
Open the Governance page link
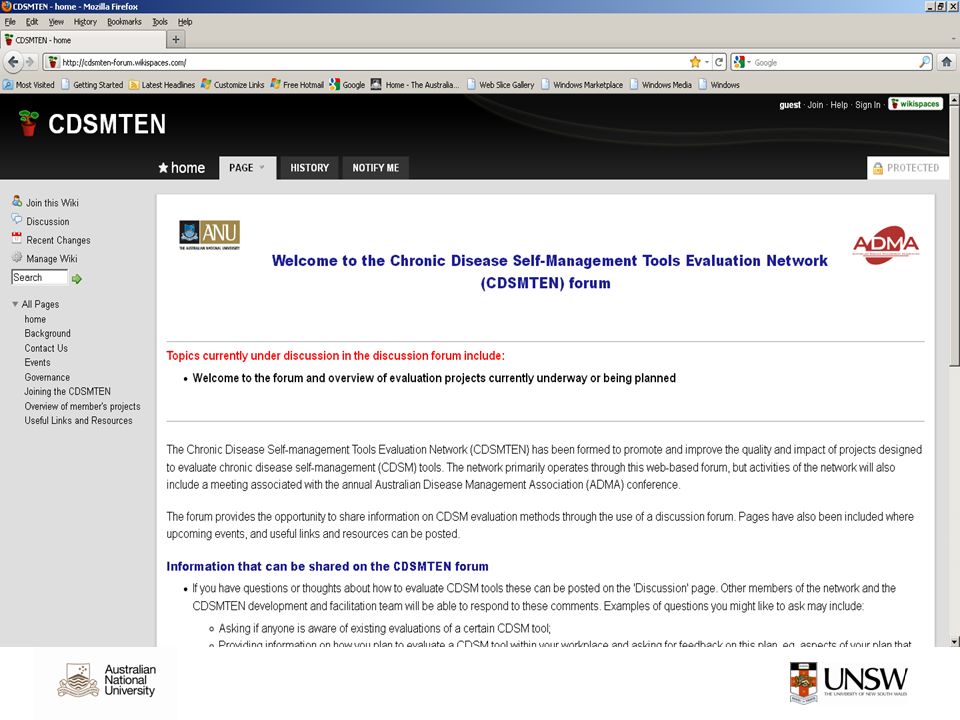tap(47, 377)
